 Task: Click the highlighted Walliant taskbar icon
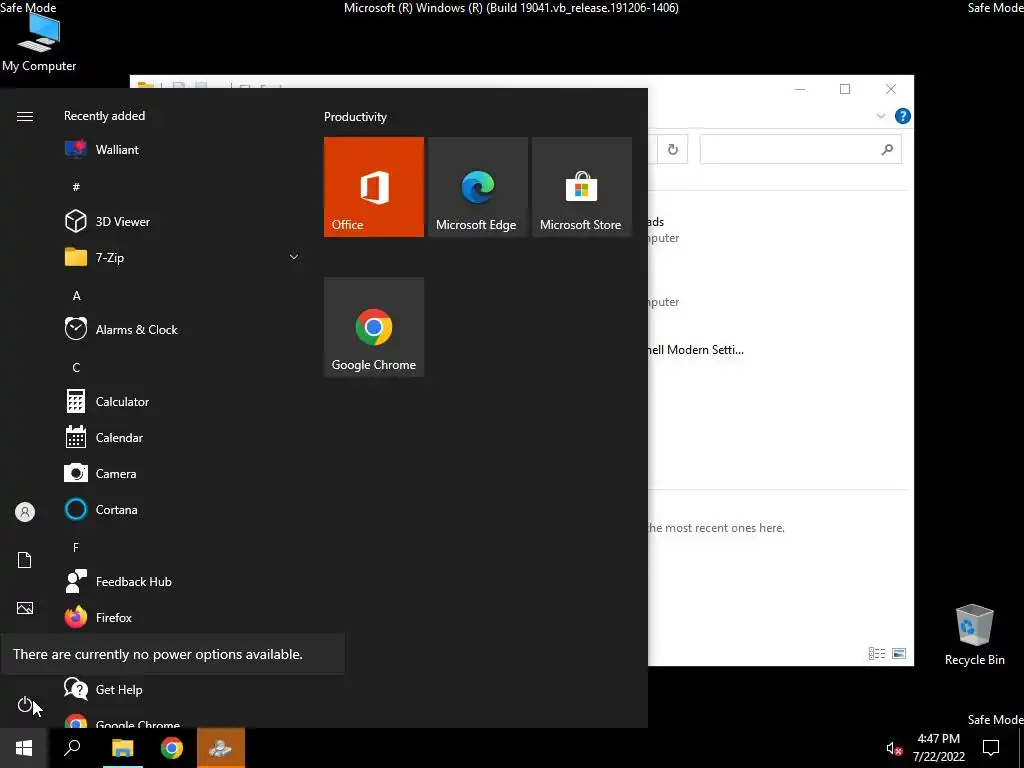[x=221, y=748]
